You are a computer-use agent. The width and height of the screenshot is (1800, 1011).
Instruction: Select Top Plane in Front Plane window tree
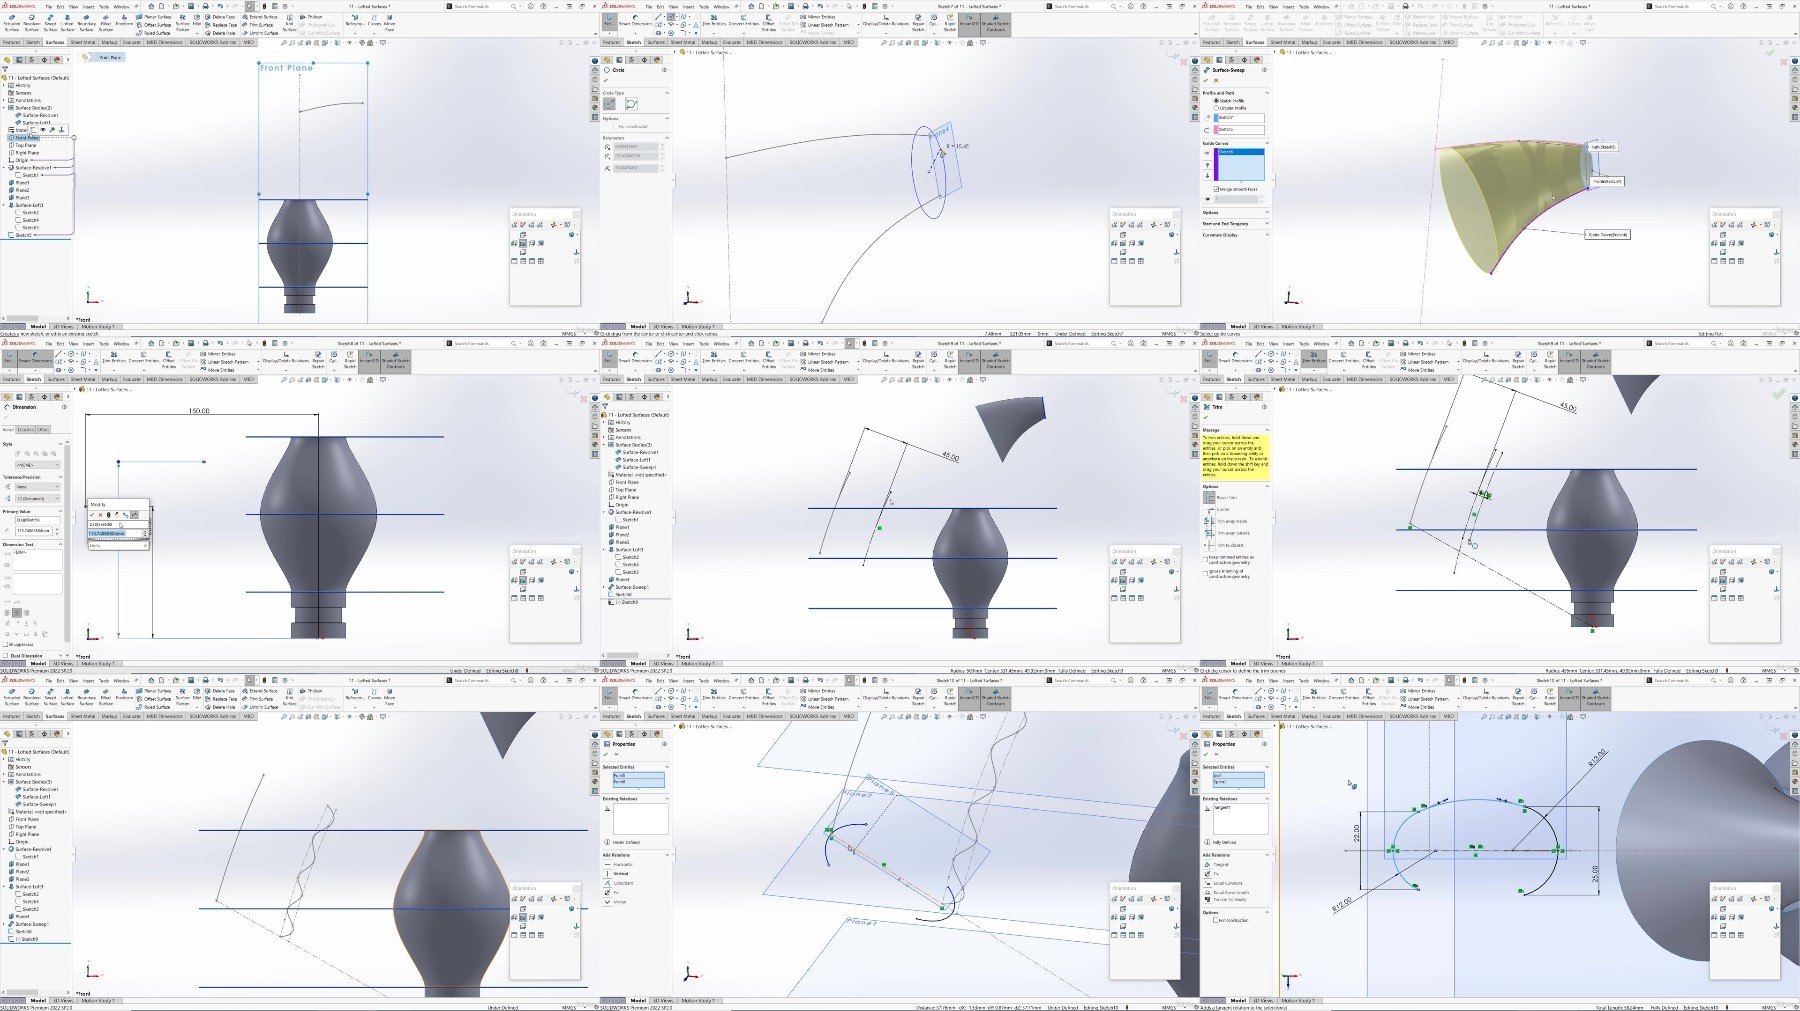click(x=26, y=145)
